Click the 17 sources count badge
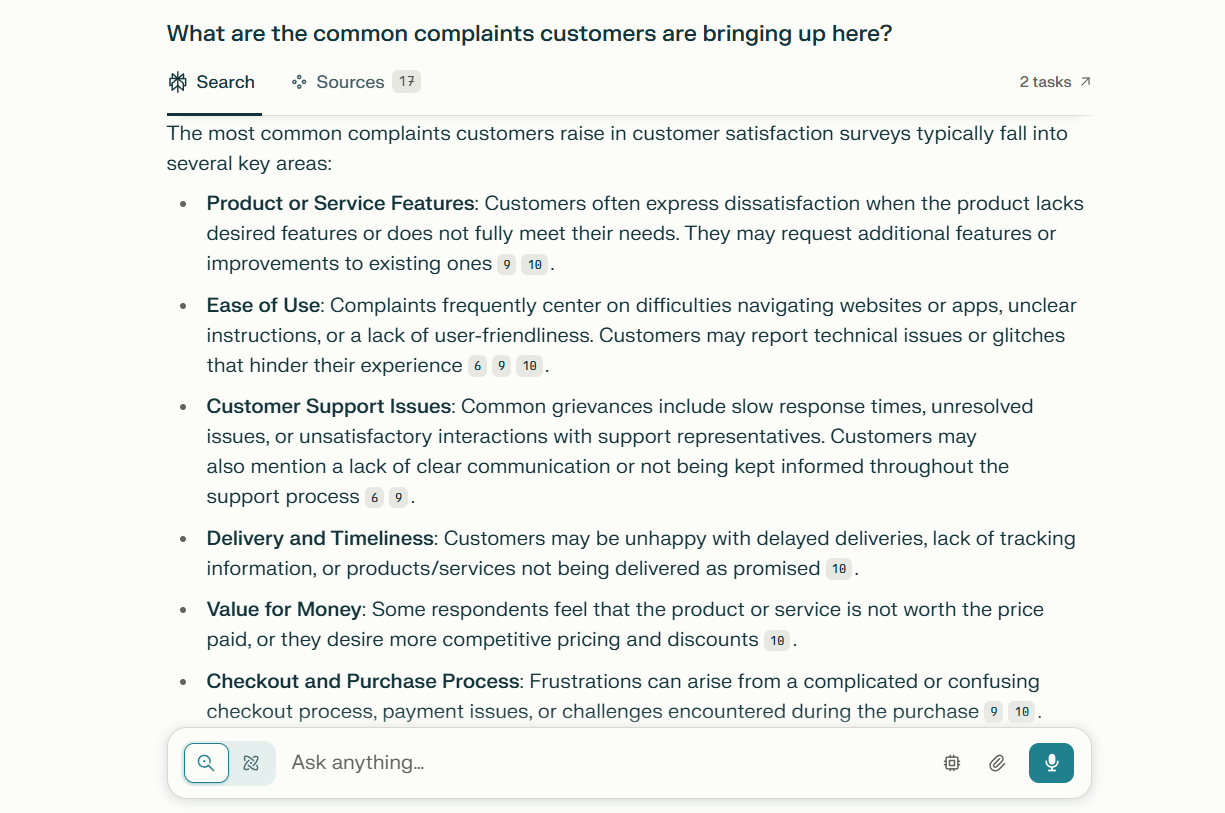The image size is (1225, 813). coord(406,82)
